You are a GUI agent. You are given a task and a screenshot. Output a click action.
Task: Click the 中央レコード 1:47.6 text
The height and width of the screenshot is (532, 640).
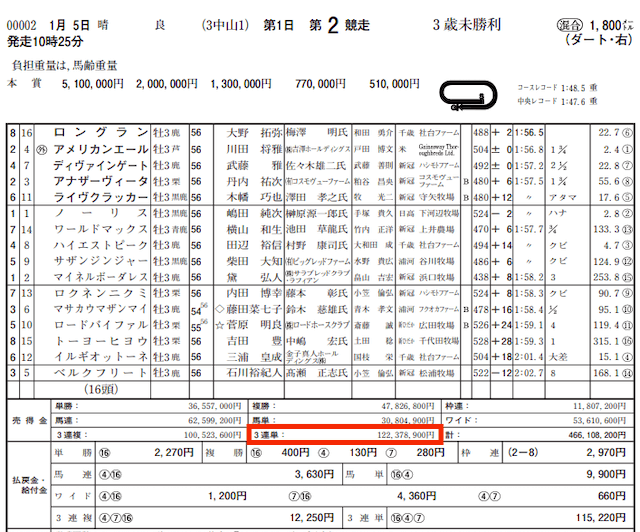coord(558,101)
